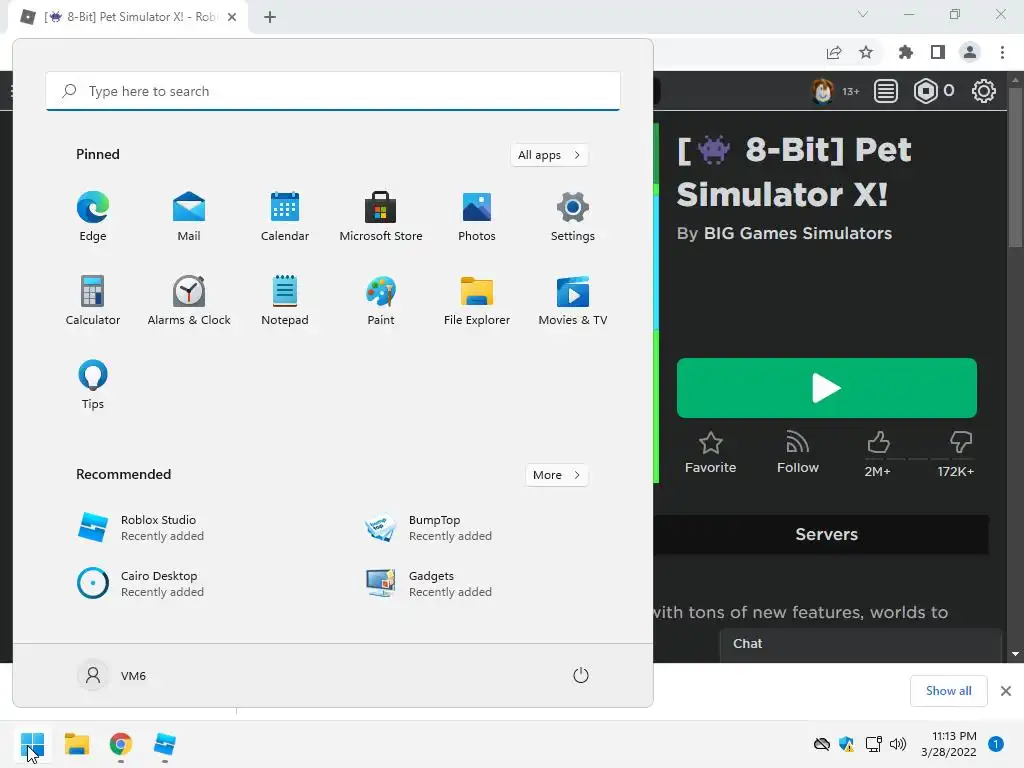Close the Chrome downloads bar

click(1006, 691)
